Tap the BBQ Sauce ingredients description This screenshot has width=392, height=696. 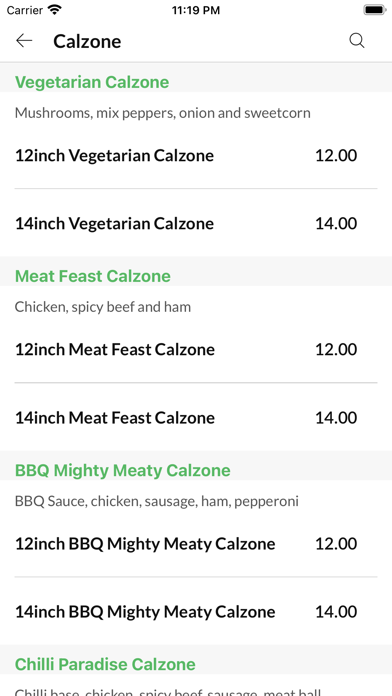coord(157,501)
